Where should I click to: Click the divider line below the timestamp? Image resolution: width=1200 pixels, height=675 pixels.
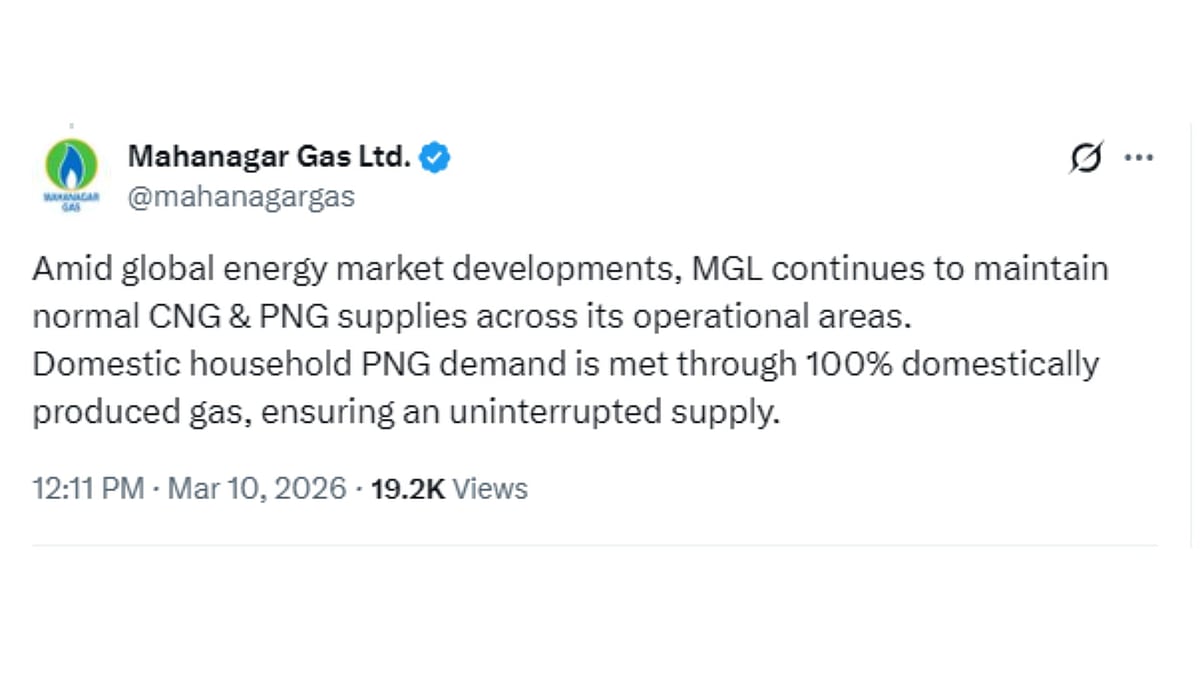(595, 546)
